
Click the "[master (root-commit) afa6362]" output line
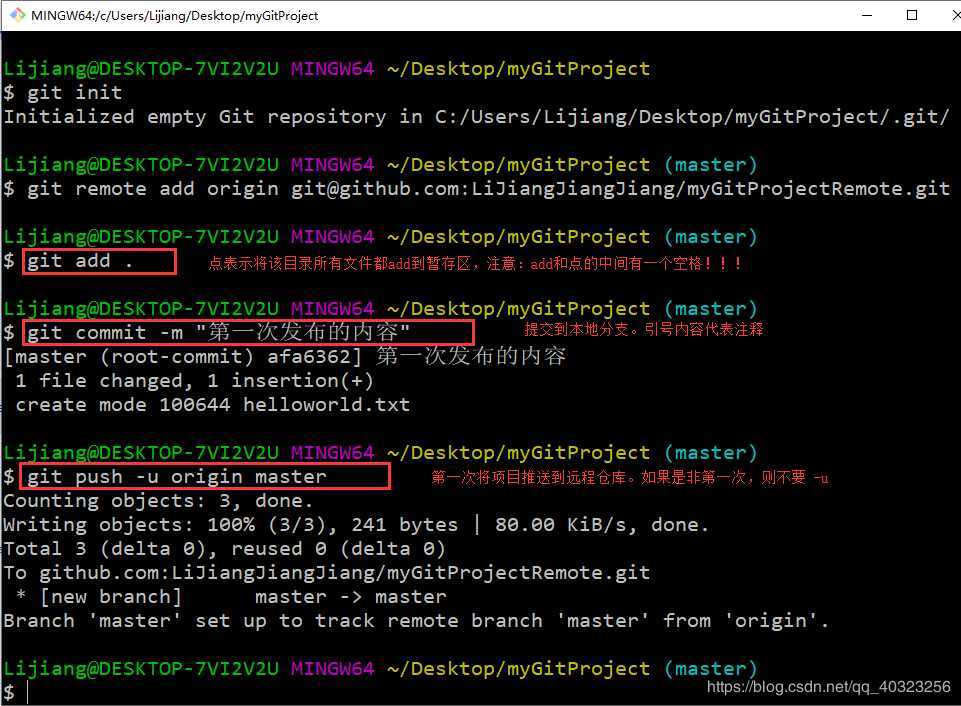tap(285, 356)
